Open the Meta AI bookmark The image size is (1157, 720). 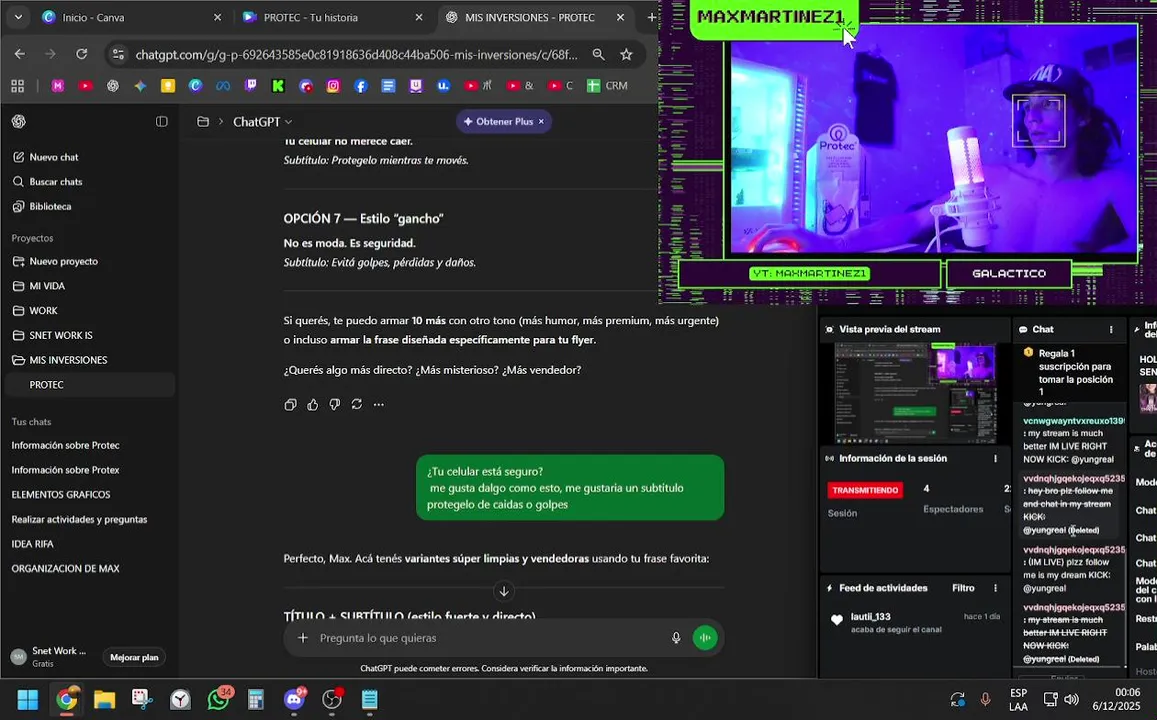click(x=223, y=86)
